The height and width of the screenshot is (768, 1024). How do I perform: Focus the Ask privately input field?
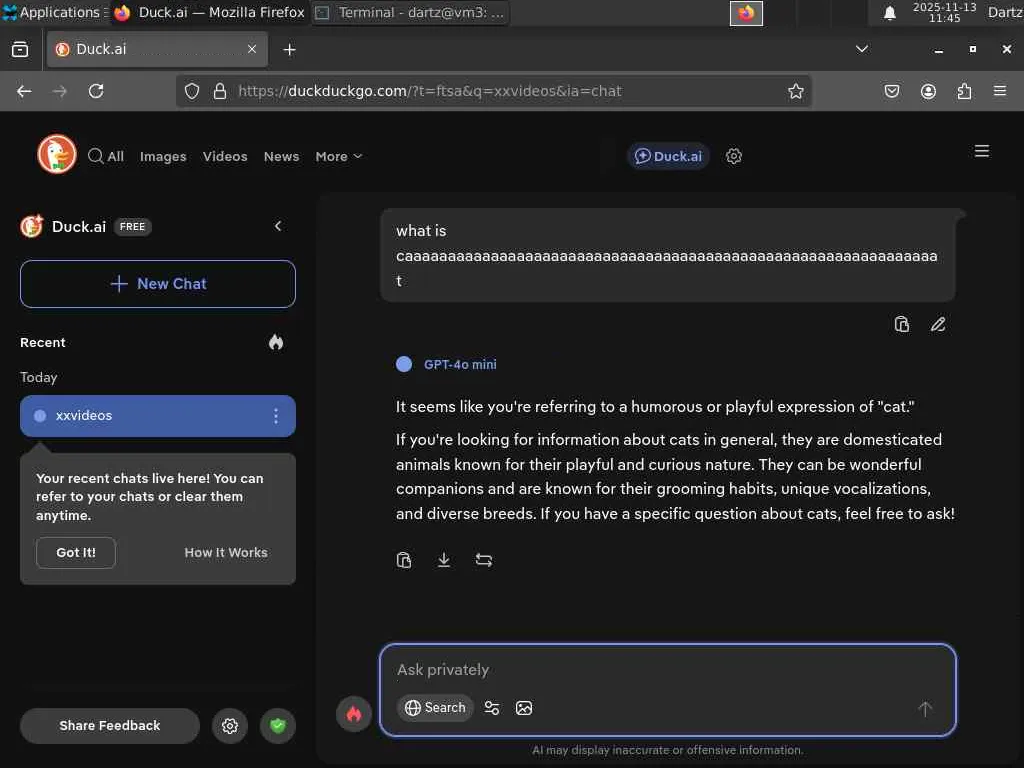coord(667,669)
